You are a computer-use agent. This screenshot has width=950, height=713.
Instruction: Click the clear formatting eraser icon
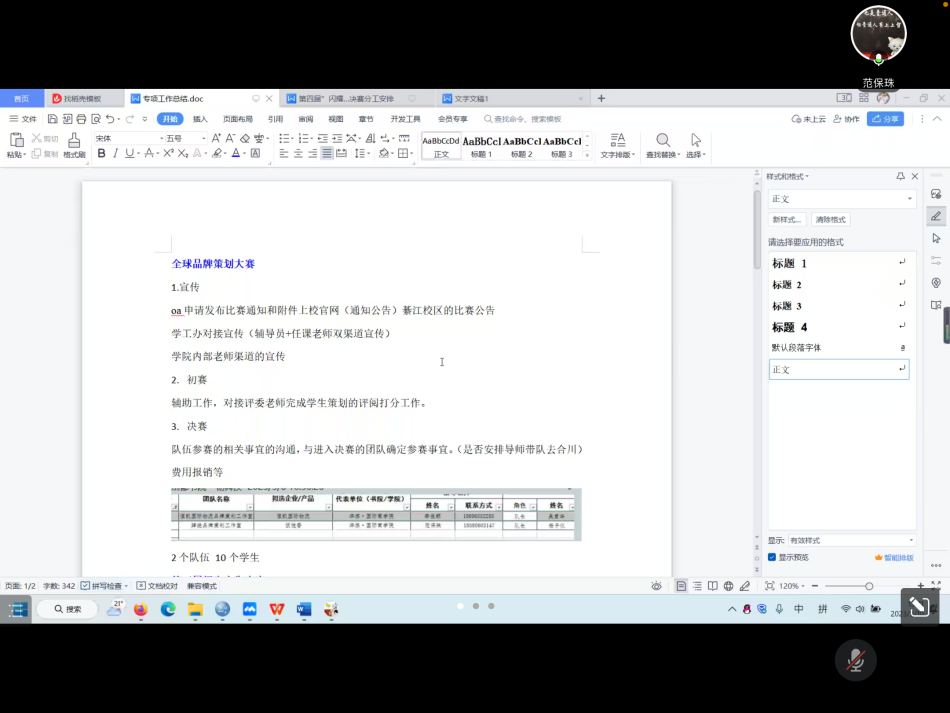click(x=244, y=138)
